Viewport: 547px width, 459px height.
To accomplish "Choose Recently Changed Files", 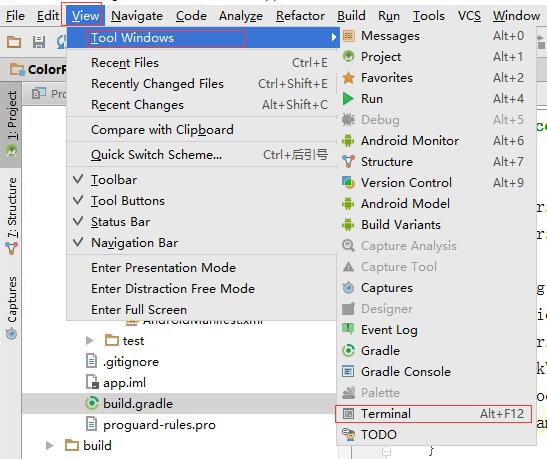I will click(202, 84).
